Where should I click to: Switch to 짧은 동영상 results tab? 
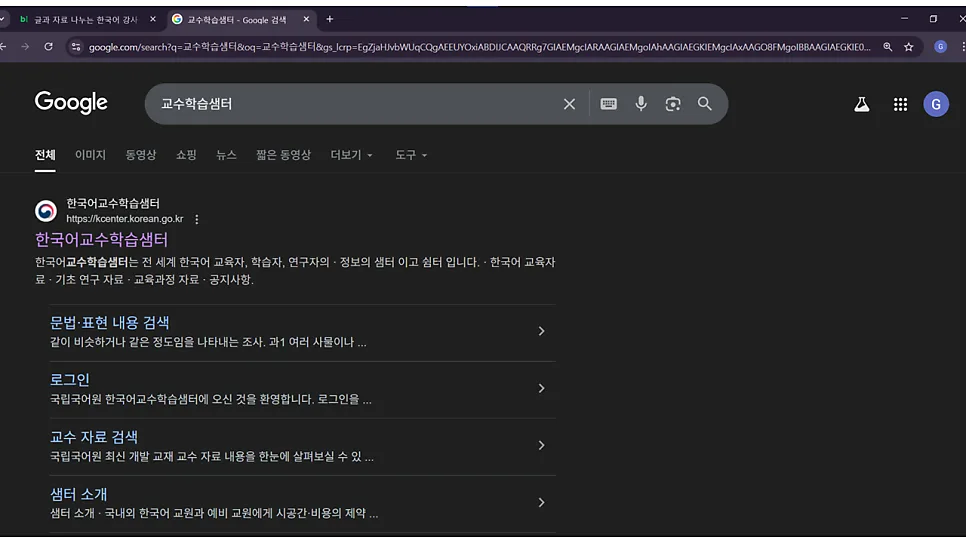click(x=283, y=155)
